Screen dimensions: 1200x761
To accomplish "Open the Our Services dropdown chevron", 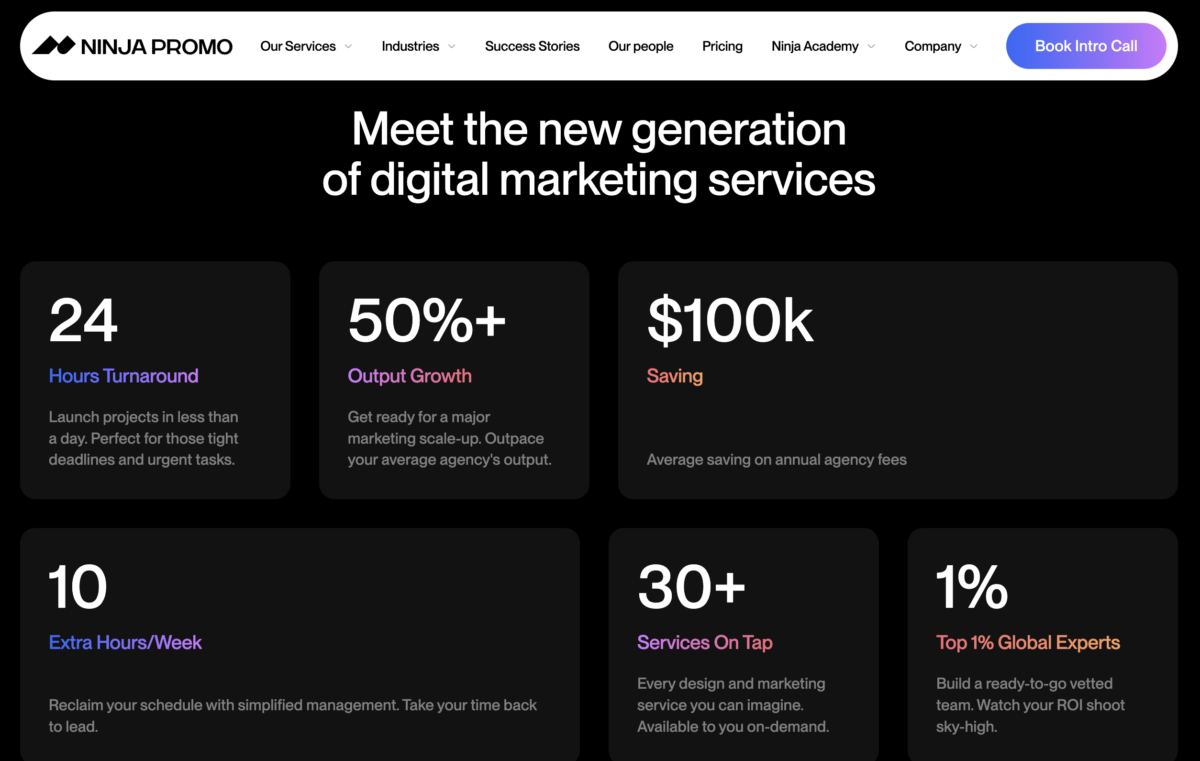I will click(x=348, y=46).
